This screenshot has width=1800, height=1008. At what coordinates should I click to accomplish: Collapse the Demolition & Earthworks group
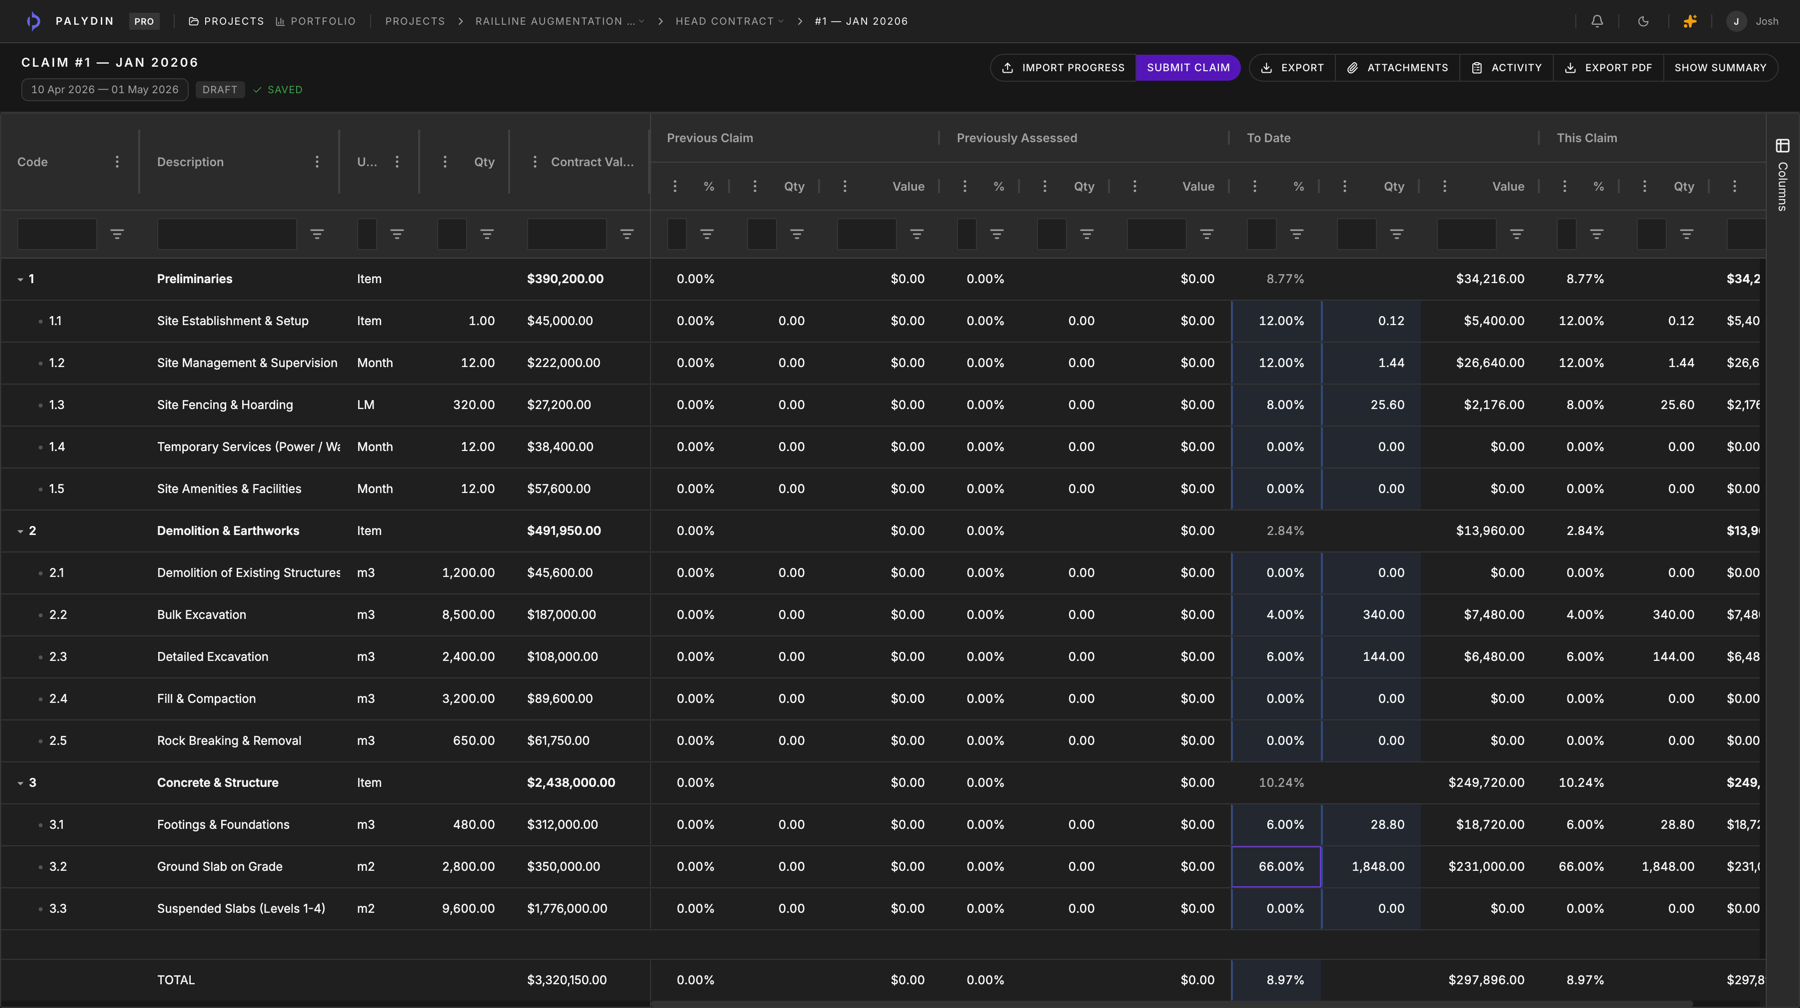[20, 532]
